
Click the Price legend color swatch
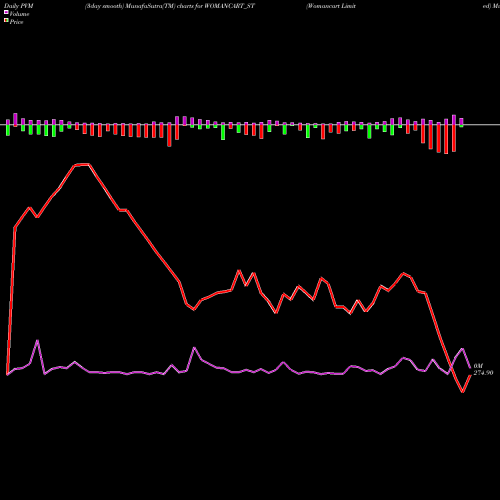point(6,21)
